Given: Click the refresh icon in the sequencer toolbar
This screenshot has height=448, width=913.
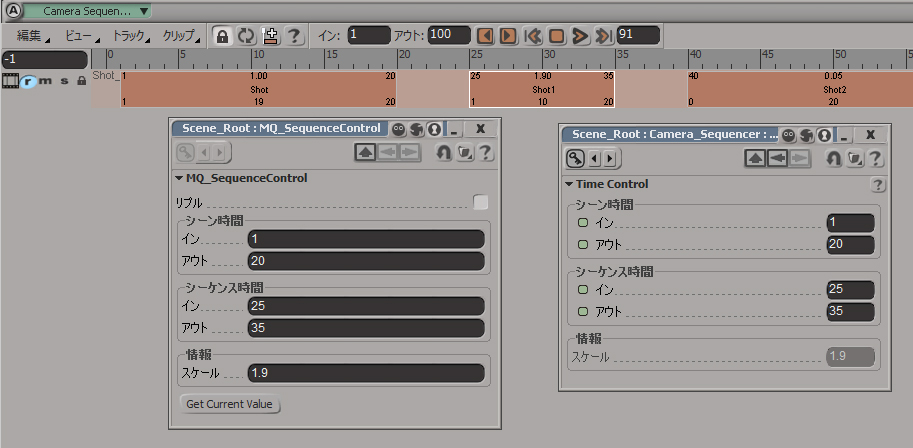Looking at the screenshot, I should [x=245, y=35].
